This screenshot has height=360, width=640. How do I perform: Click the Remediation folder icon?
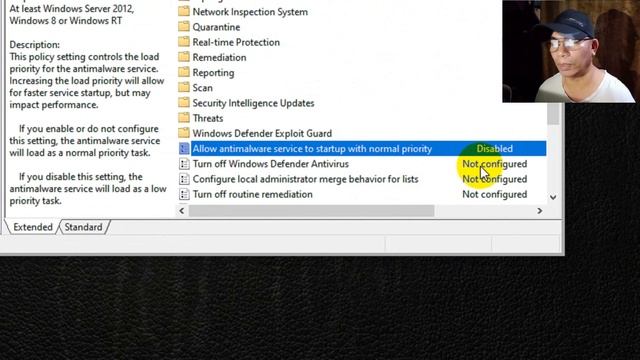(x=184, y=57)
